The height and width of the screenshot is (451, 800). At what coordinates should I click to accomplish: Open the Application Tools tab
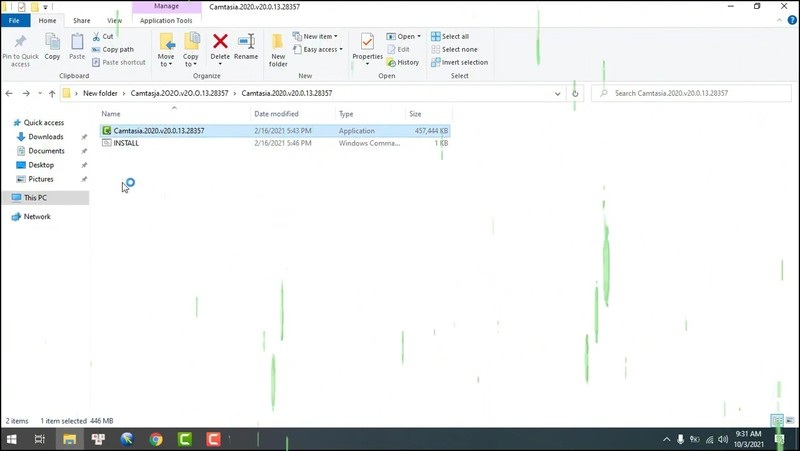coord(166,20)
